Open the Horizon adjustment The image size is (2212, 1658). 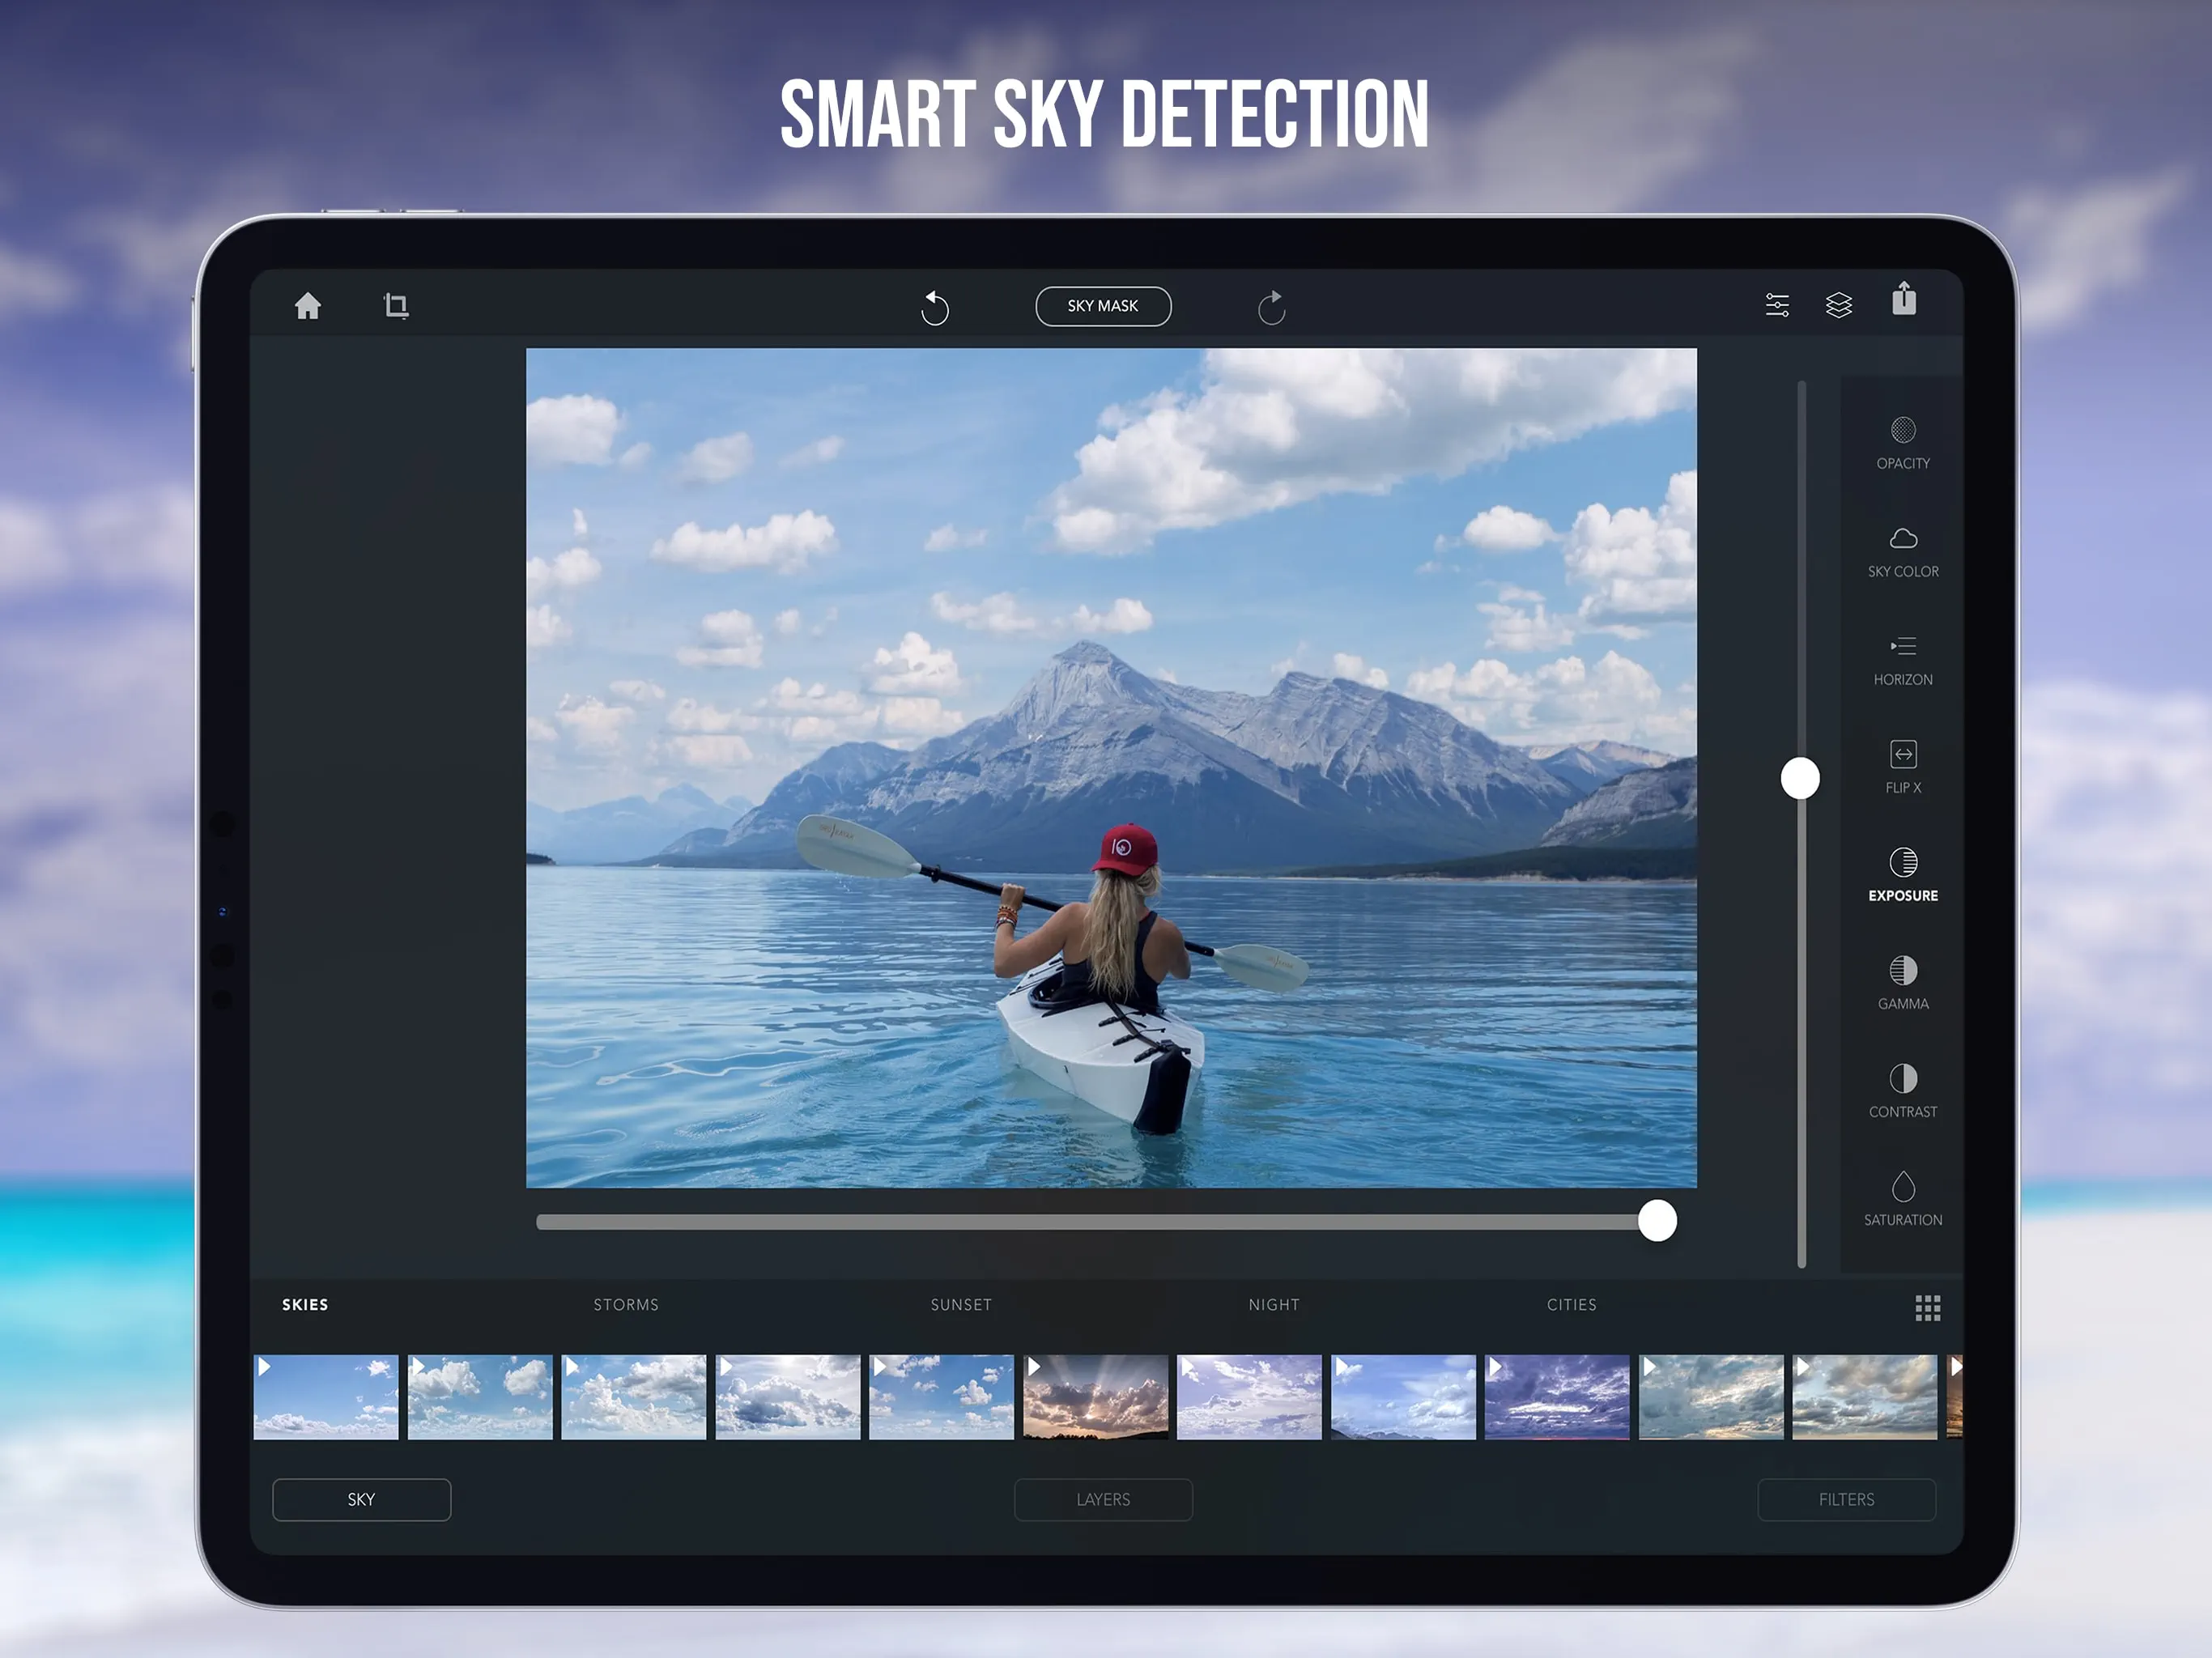[x=1902, y=659]
